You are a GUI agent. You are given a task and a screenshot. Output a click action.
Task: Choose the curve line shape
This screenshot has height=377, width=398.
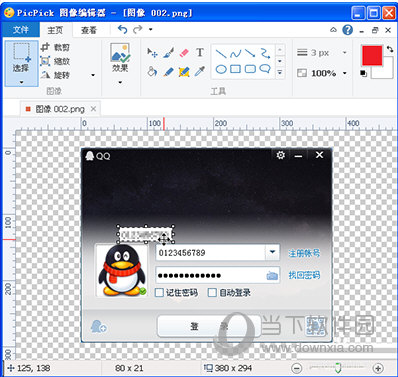click(x=235, y=53)
